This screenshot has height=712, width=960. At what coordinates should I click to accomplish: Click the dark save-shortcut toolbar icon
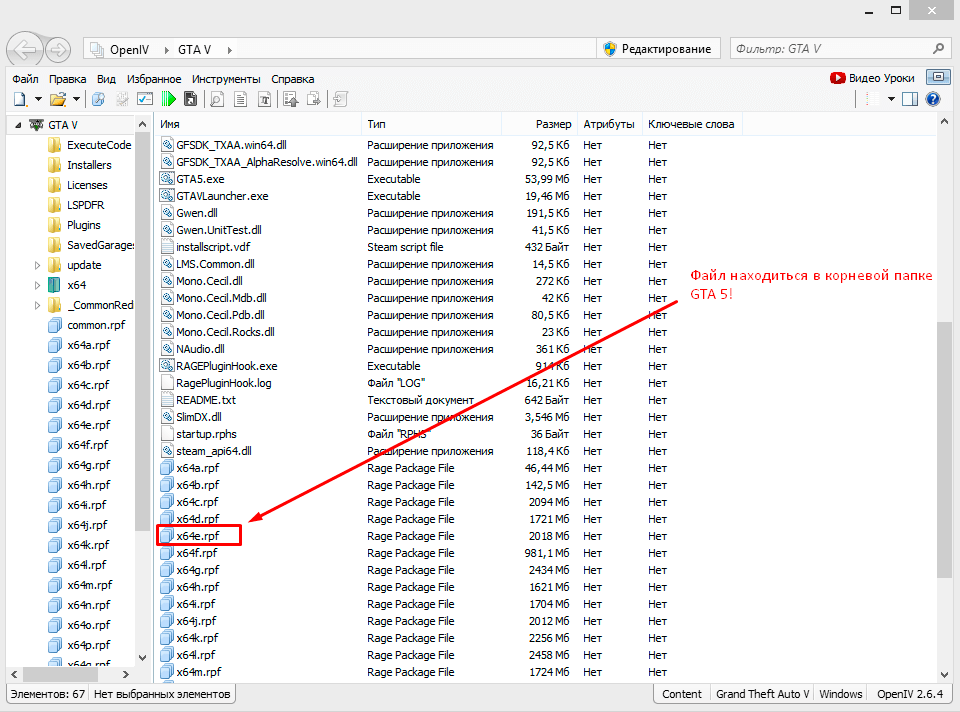(x=190, y=99)
